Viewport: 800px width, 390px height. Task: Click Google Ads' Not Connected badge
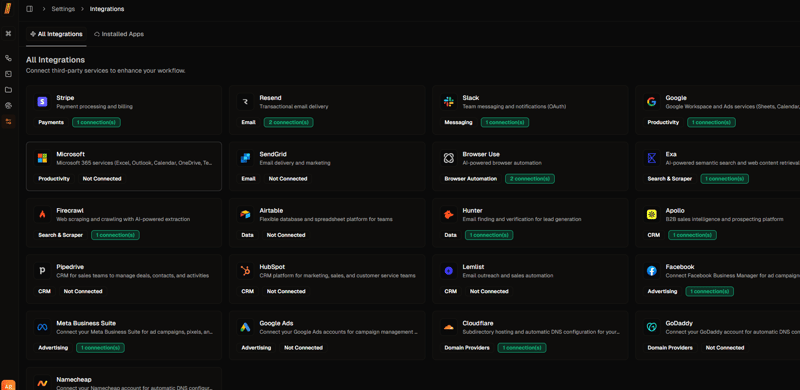(x=303, y=348)
